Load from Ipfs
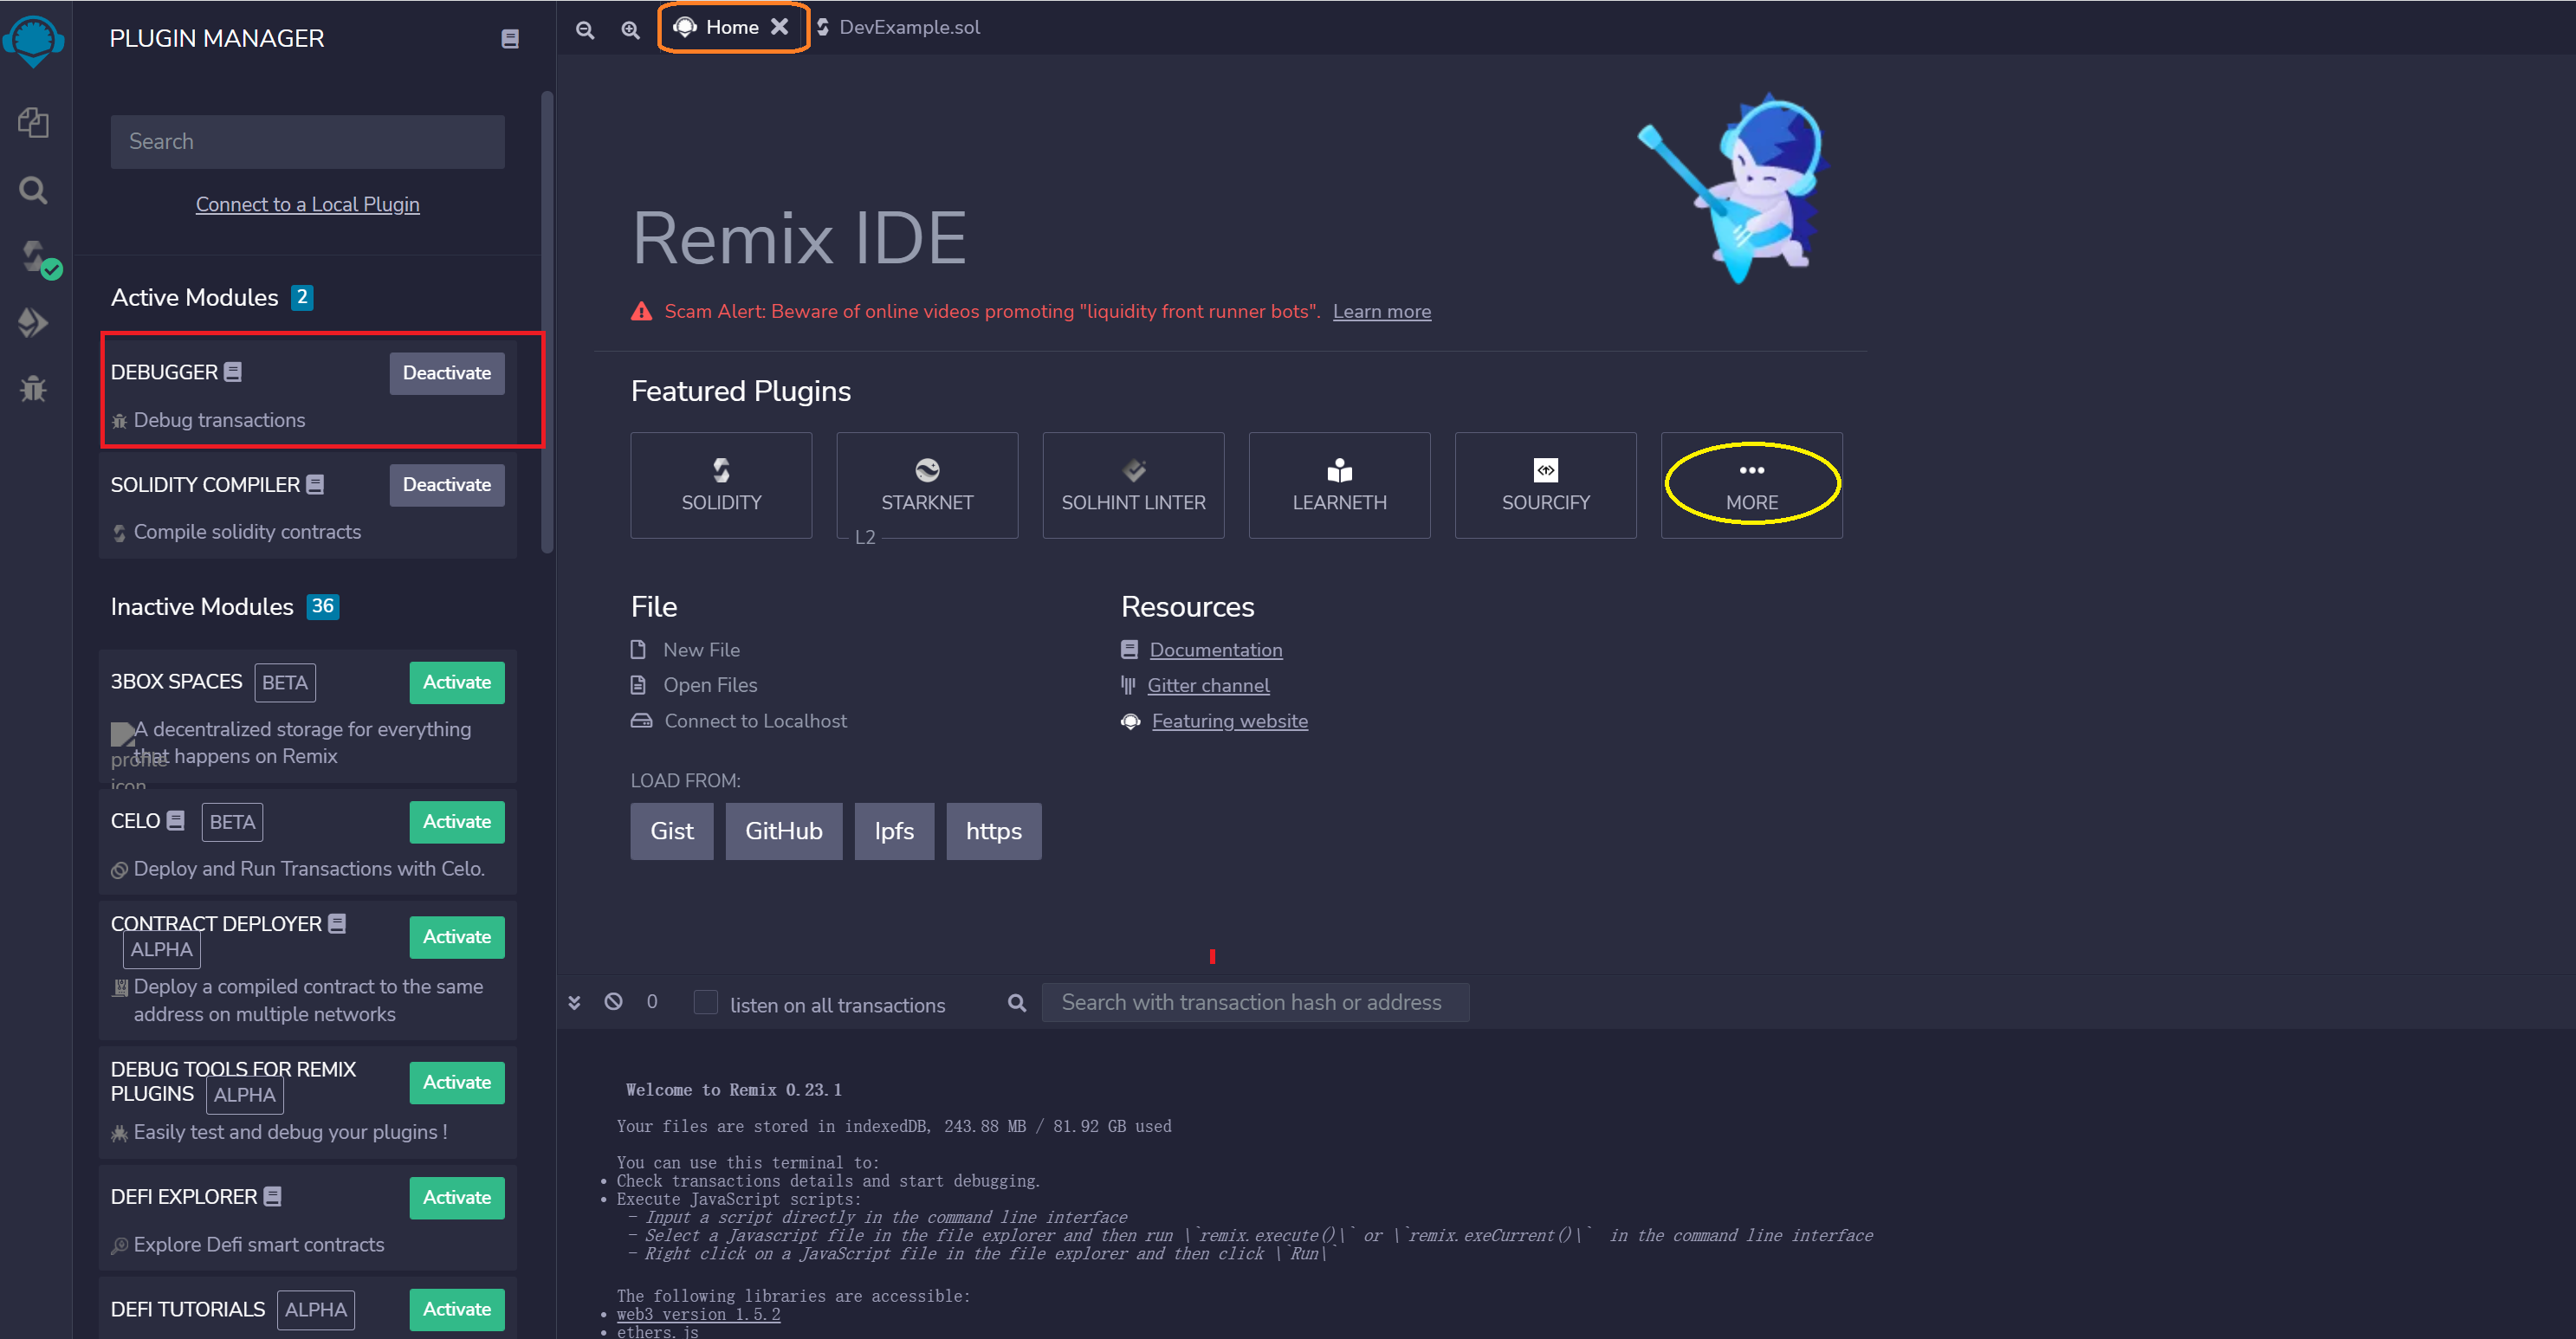 [x=894, y=831]
